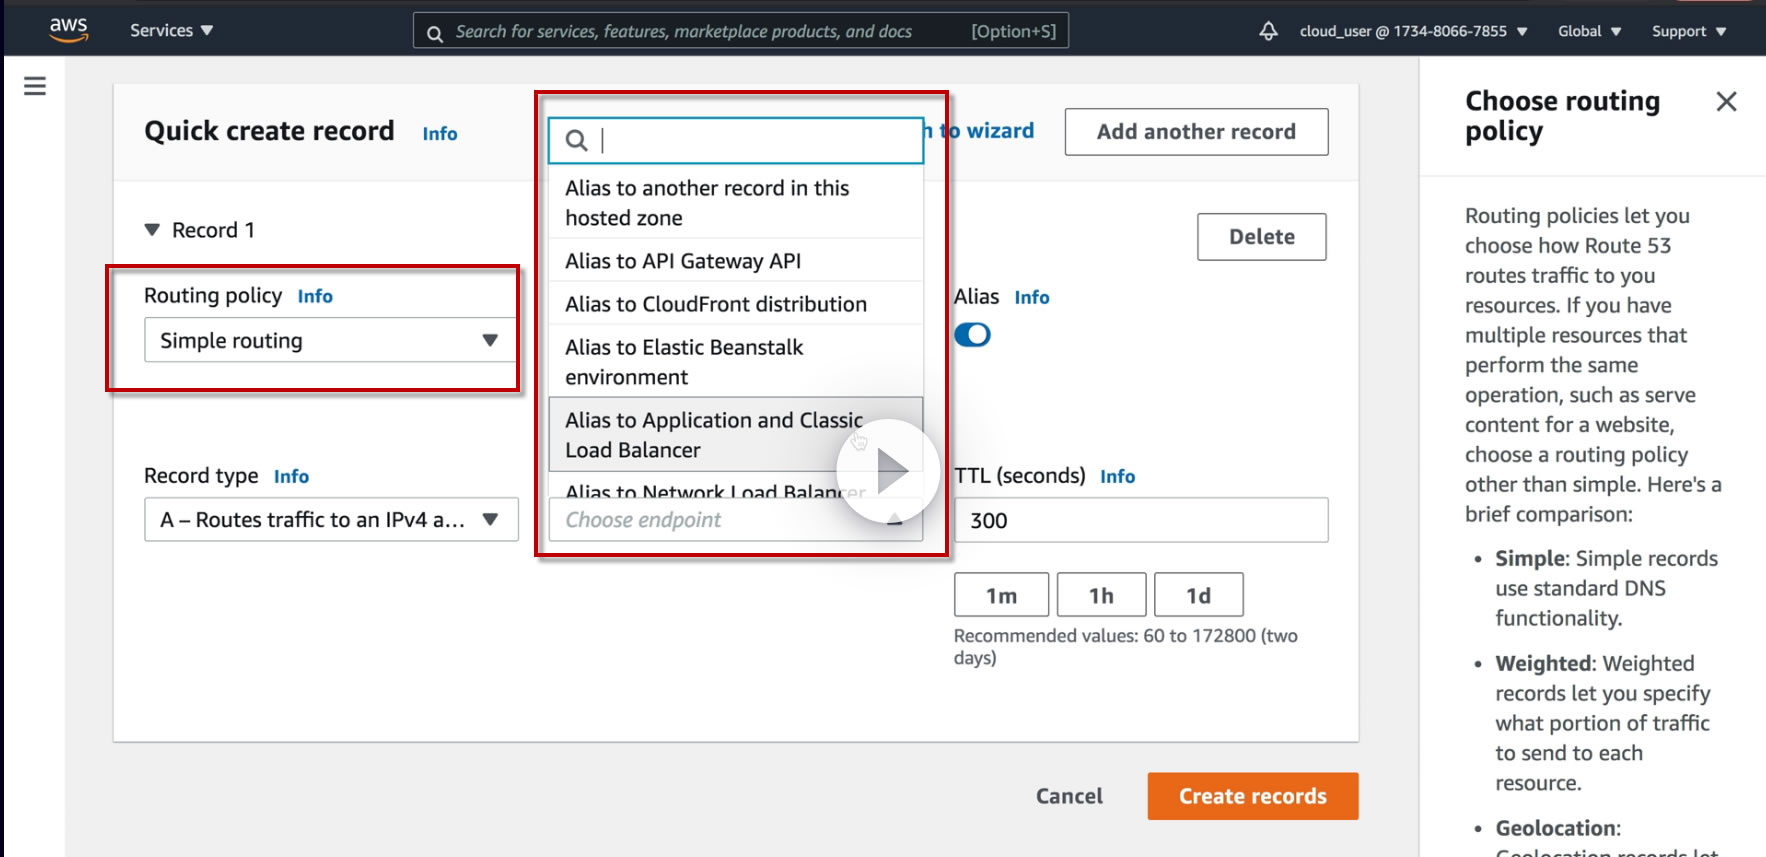The width and height of the screenshot is (1766, 857).
Task: Click the magnifier icon in endpoint search
Action: pyautogui.click(x=576, y=141)
